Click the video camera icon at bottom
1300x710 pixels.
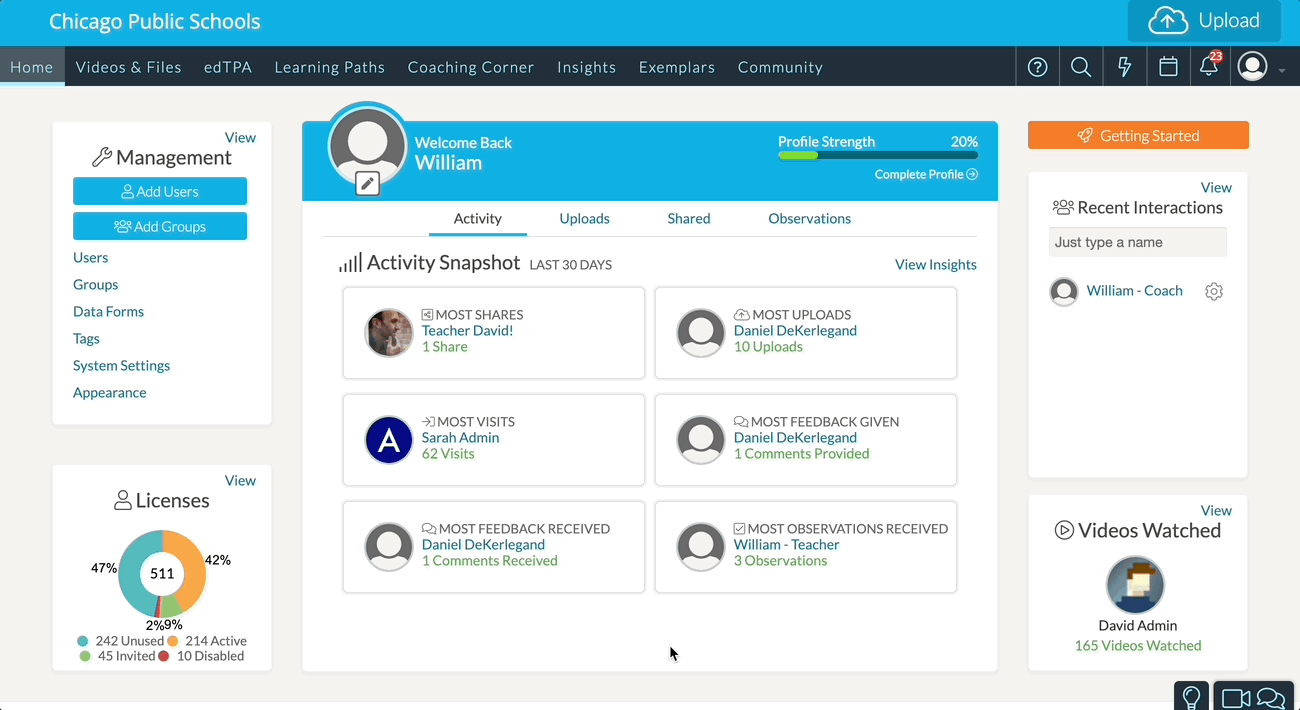point(1236,697)
